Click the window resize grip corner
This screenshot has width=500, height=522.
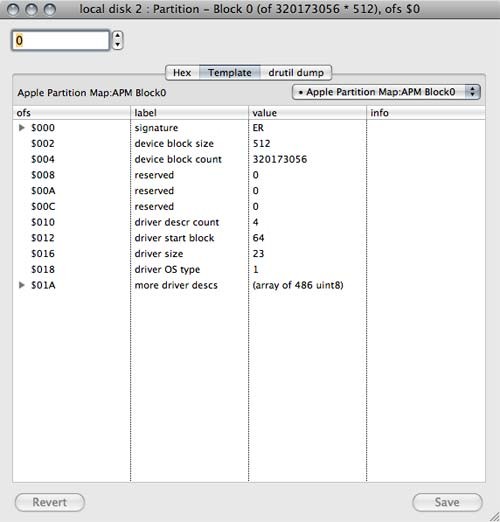493,516
